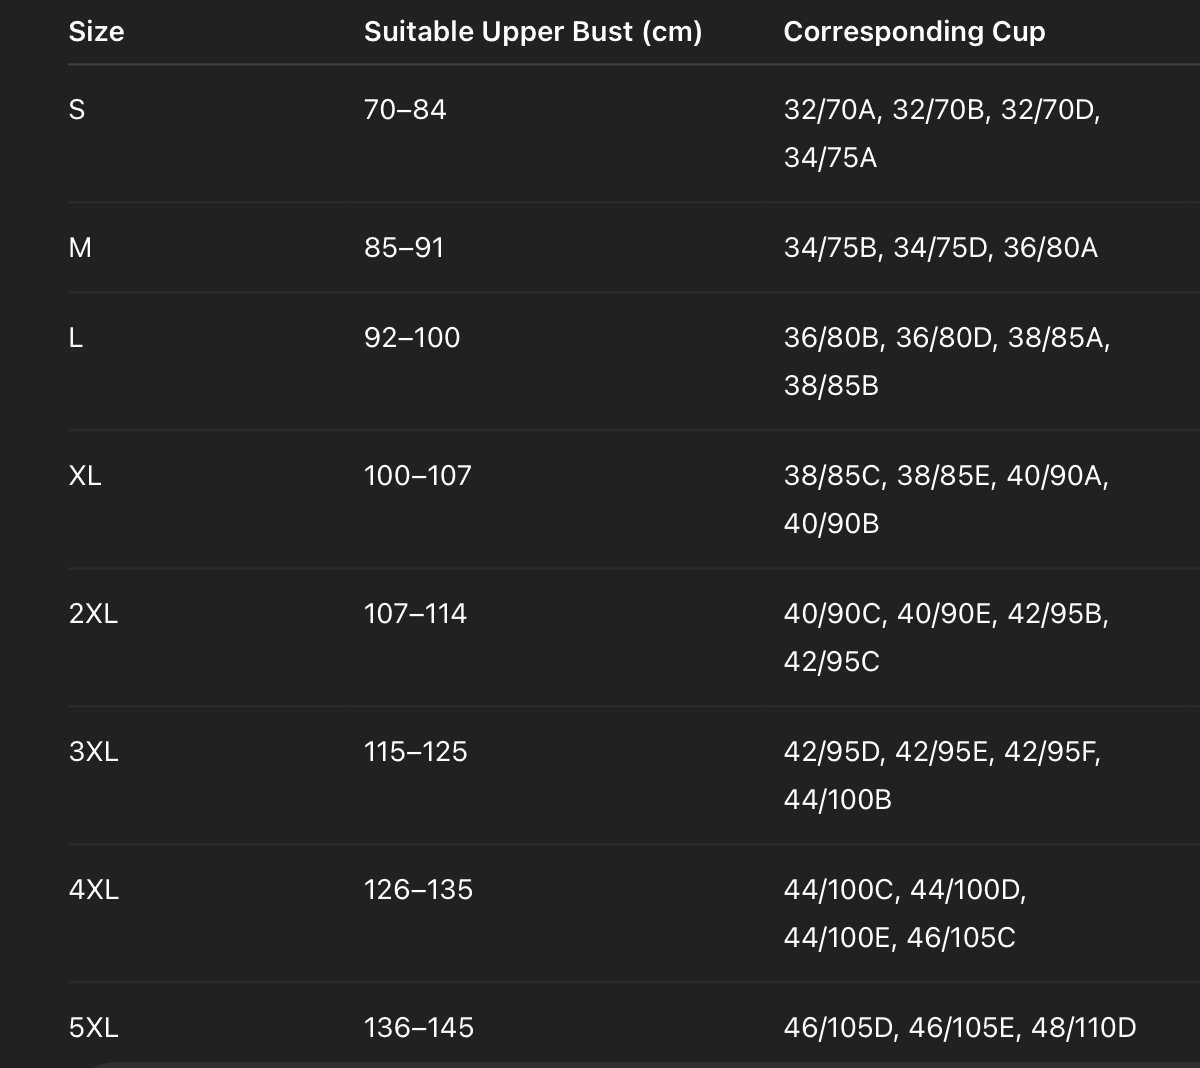The height and width of the screenshot is (1068, 1200).
Task: Select the 2XL size row label
Action: point(93,614)
